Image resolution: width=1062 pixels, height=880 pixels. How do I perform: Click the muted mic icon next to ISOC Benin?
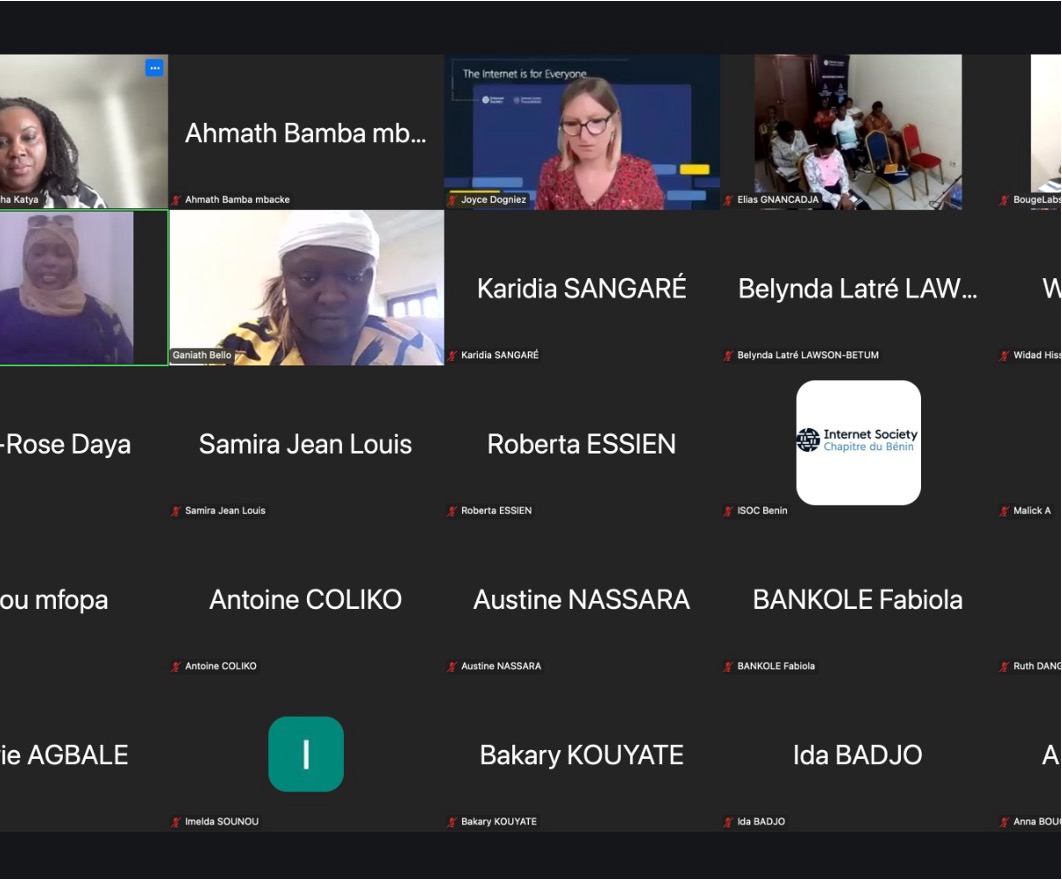click(729, 511)
